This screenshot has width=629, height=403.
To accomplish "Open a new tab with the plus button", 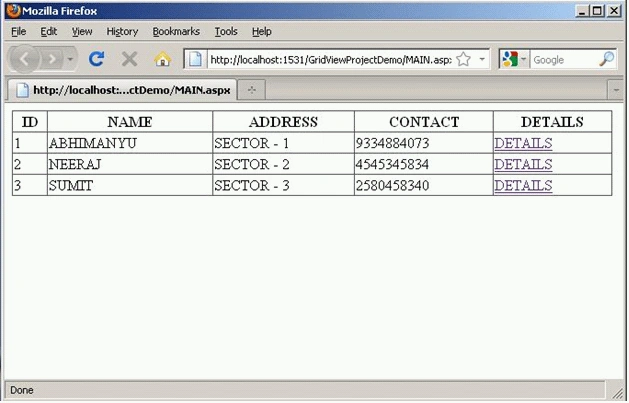I will click(252, 90).
